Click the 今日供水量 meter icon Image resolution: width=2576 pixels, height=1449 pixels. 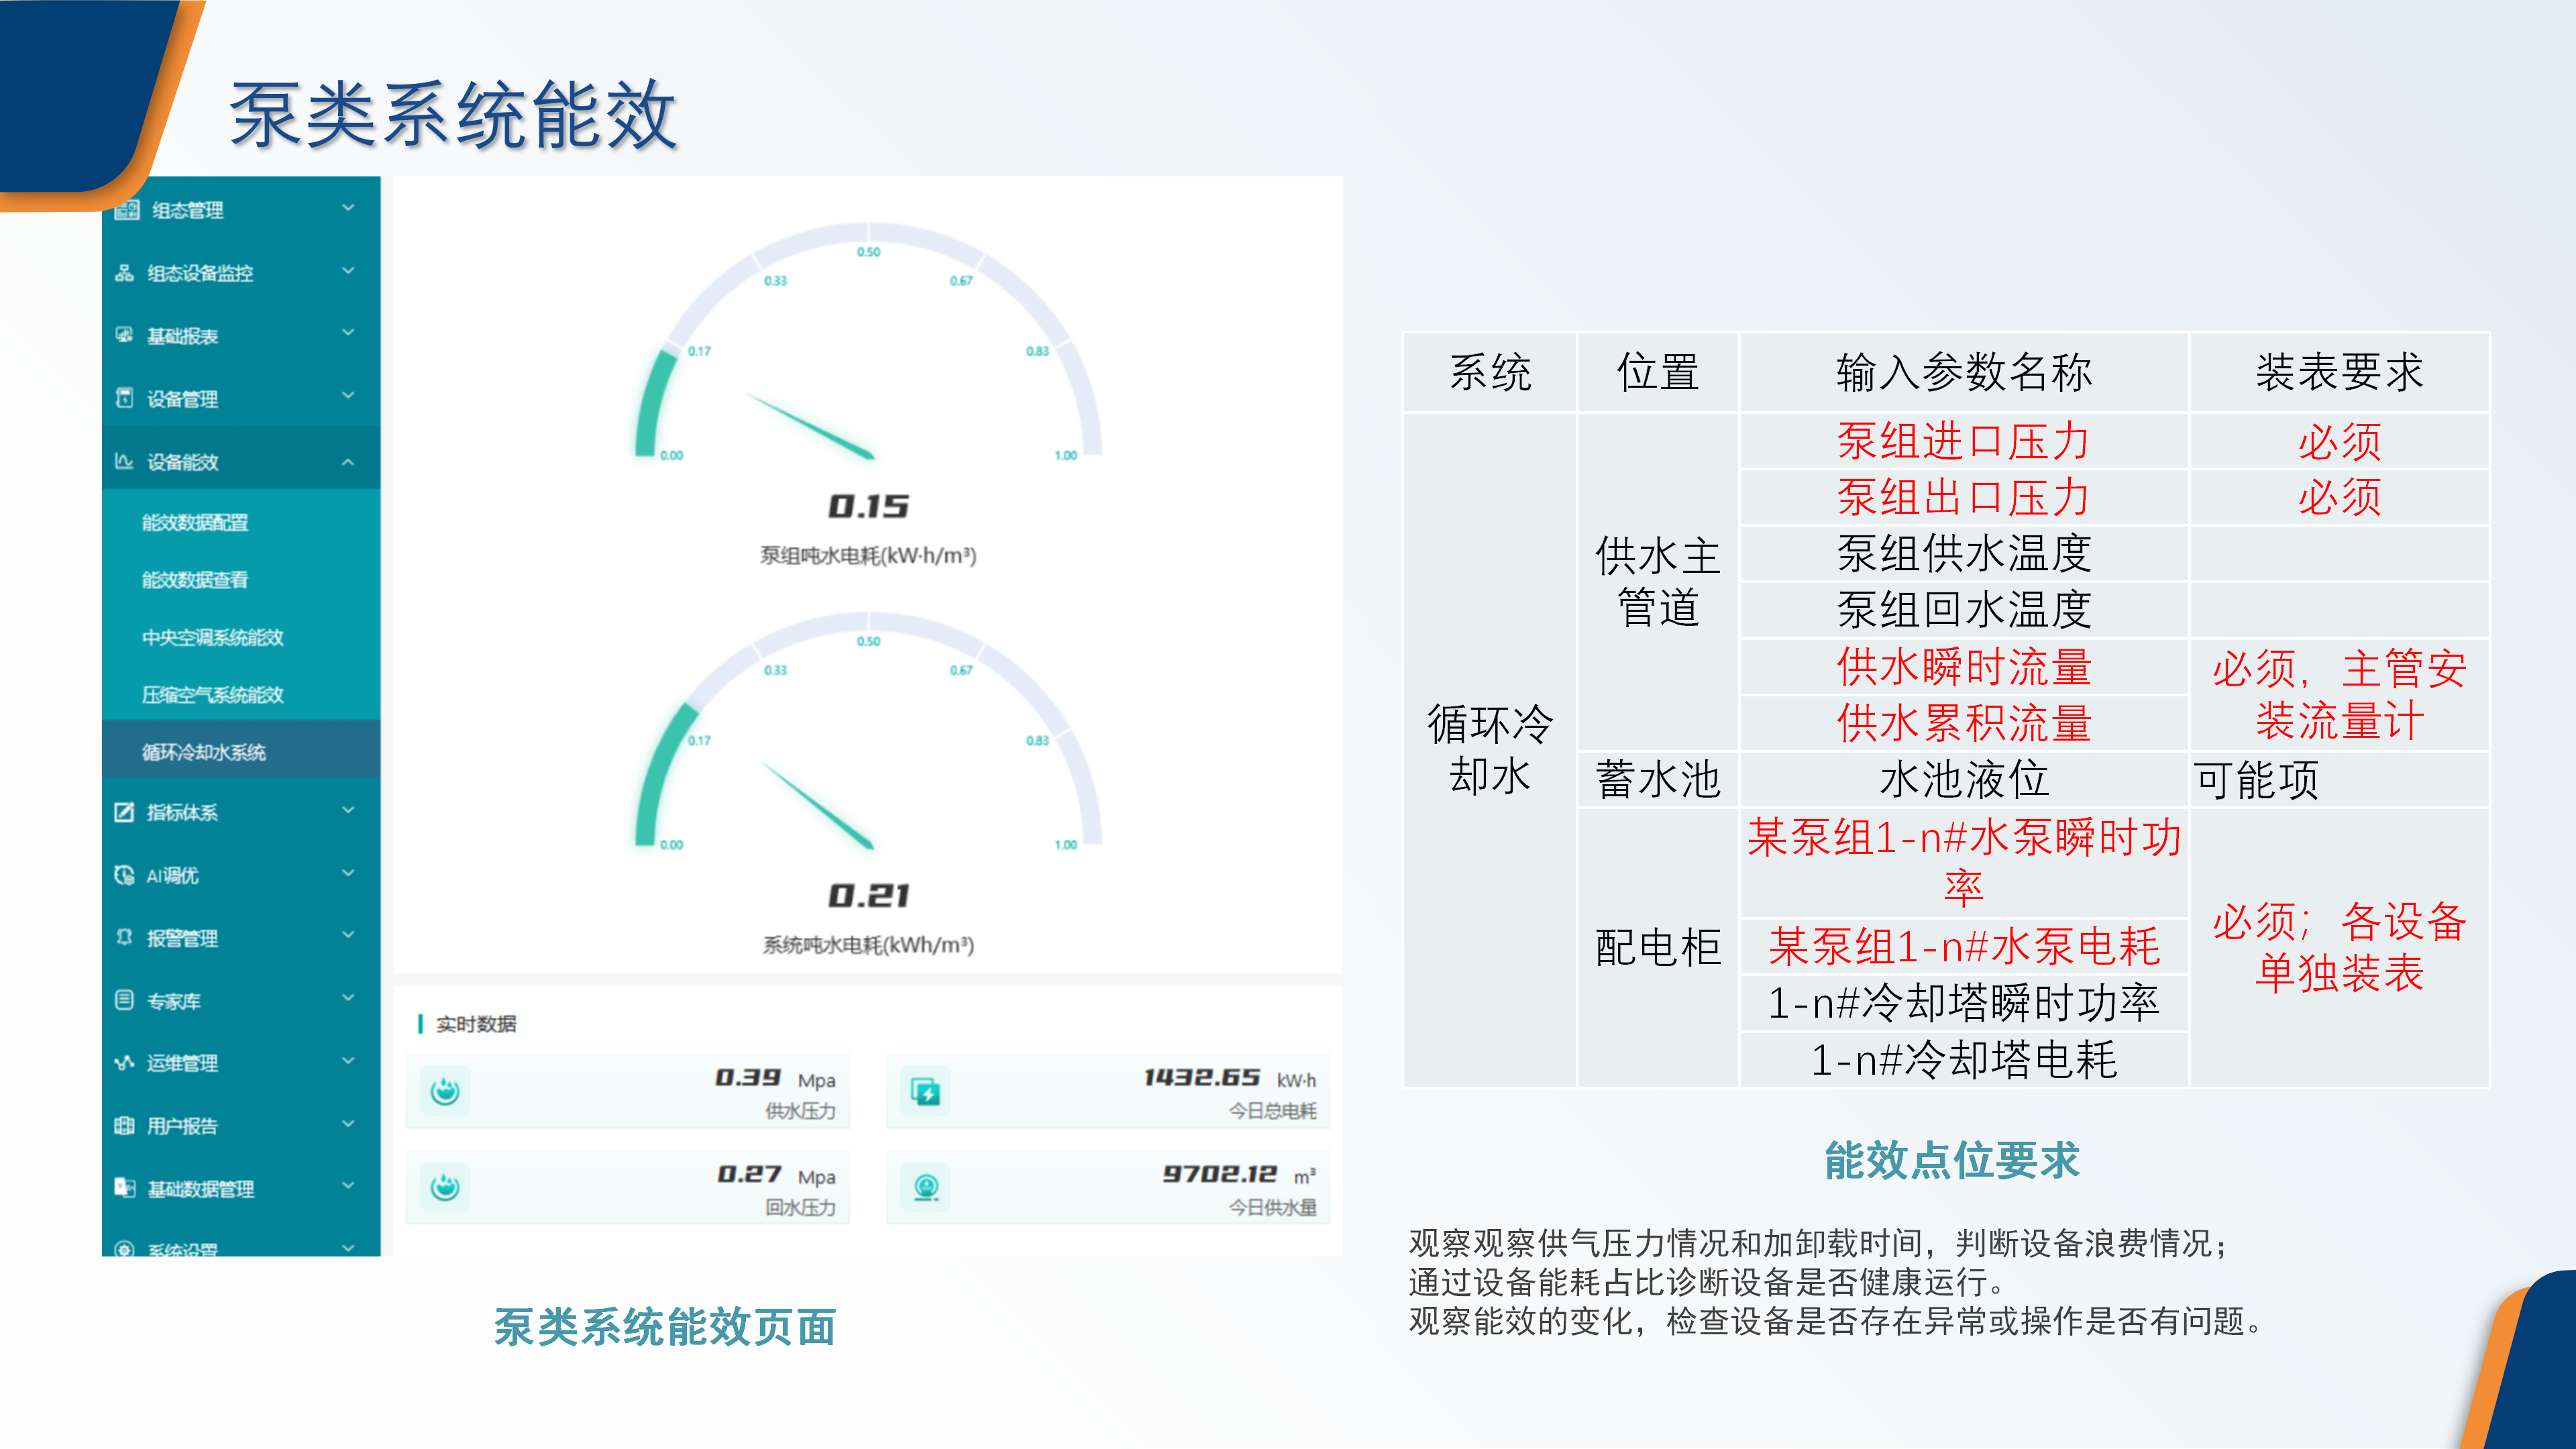(x=926, y=1187)
